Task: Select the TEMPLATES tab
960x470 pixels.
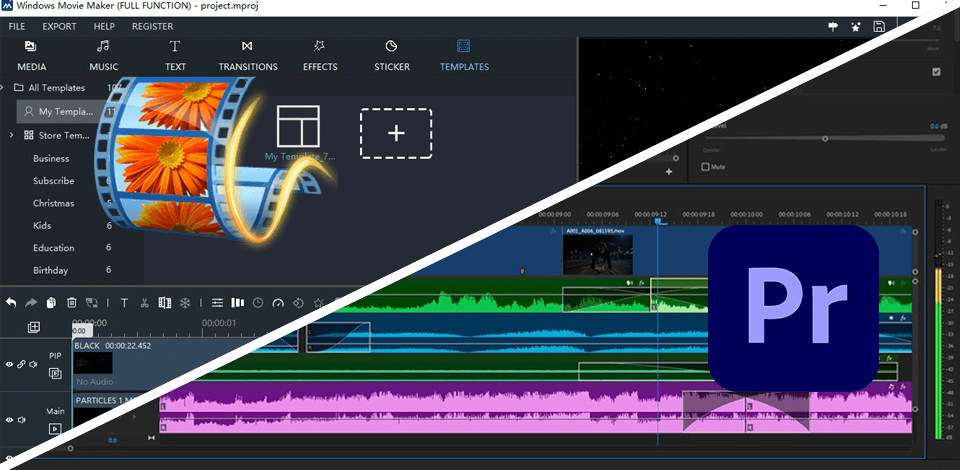Action: (x=464, y=56)
